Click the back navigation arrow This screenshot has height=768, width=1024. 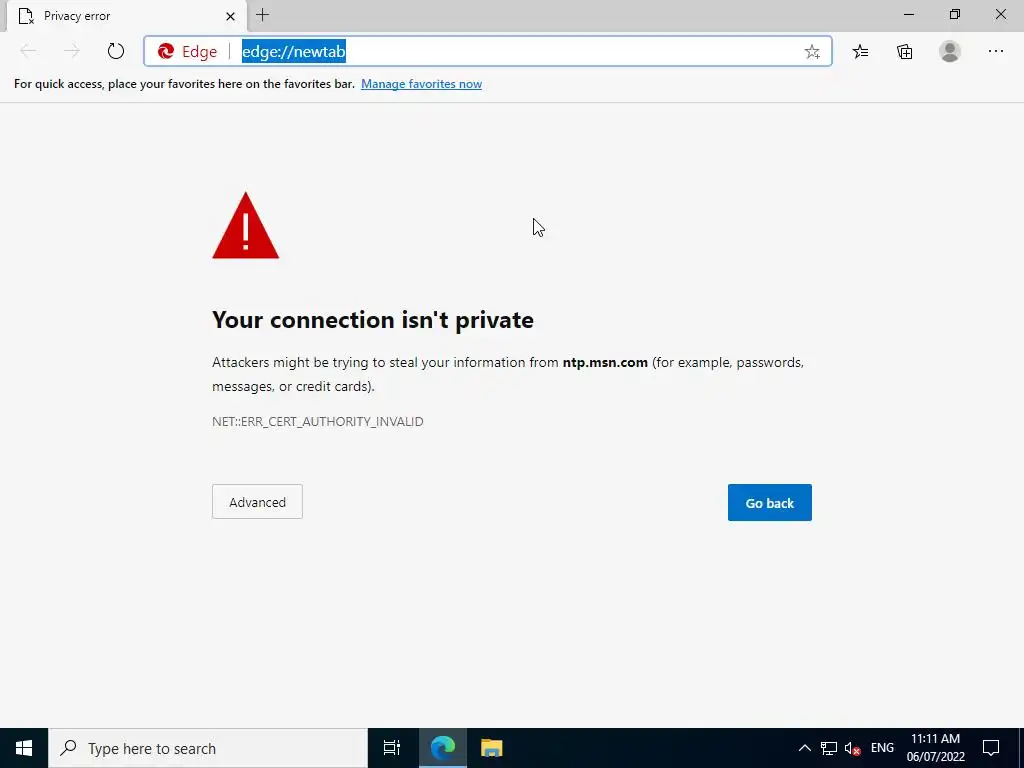(x=28, y=51)
